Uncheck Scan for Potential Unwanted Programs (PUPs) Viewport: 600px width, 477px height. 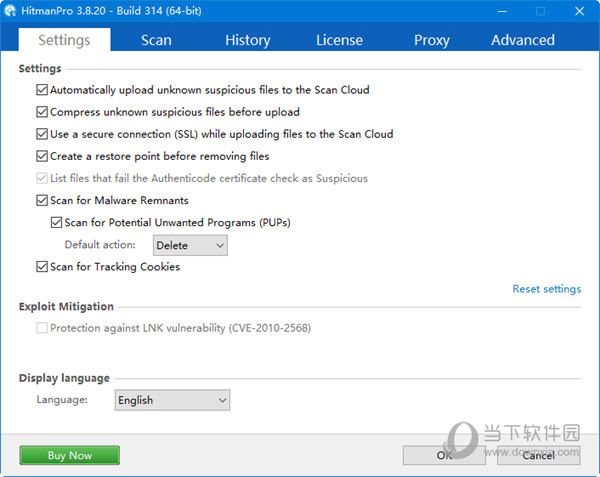coord(56,223)
